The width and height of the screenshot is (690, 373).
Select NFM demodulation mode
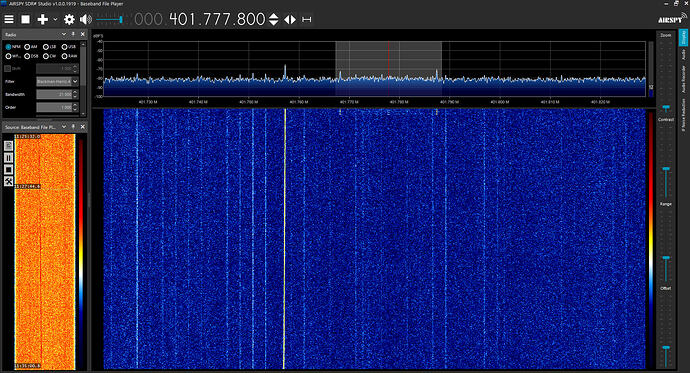pos(13,47)
